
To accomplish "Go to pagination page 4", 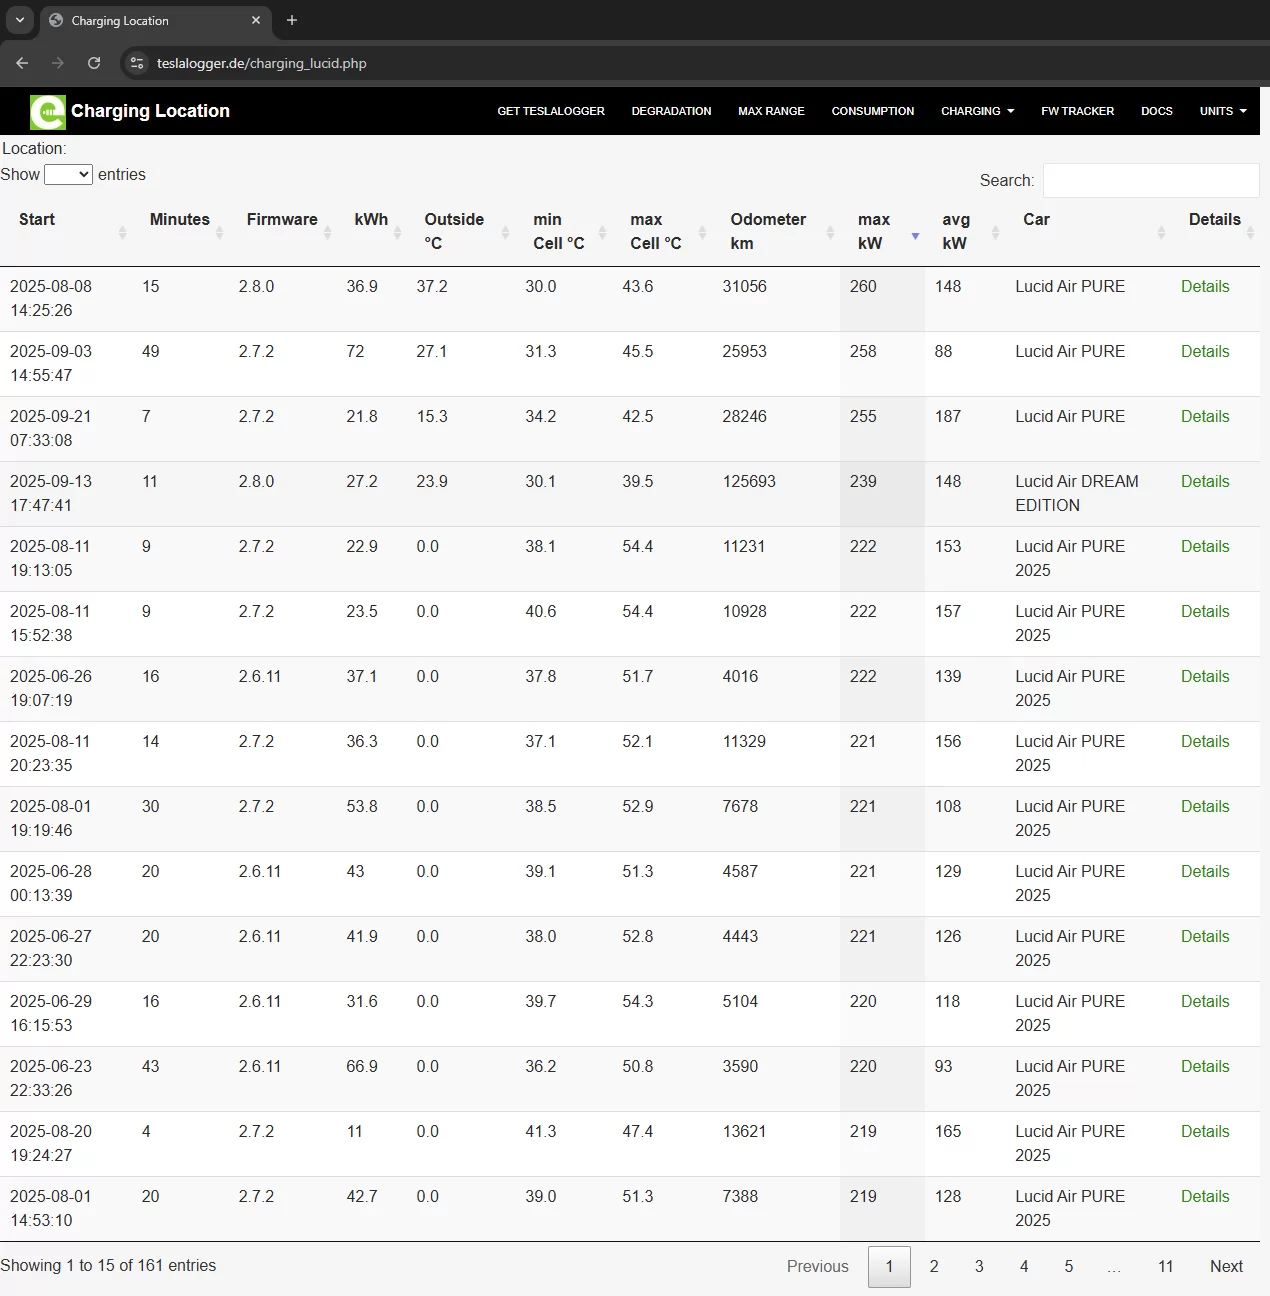I will point(1024,1266).
